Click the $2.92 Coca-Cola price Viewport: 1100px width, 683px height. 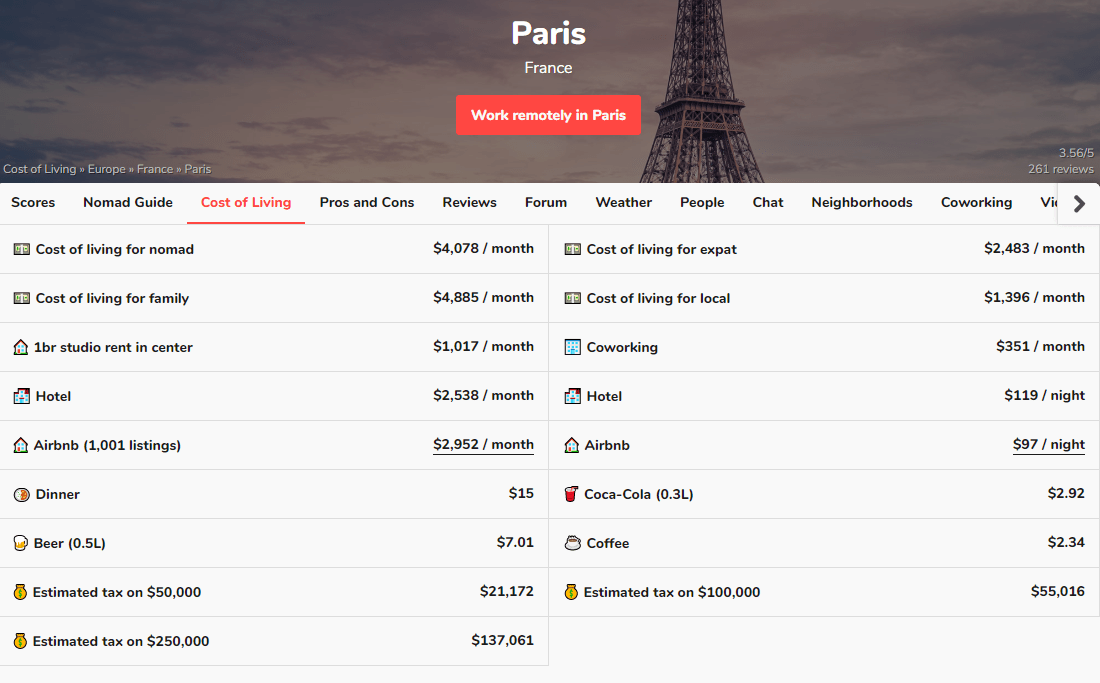tap(1066, 494)
